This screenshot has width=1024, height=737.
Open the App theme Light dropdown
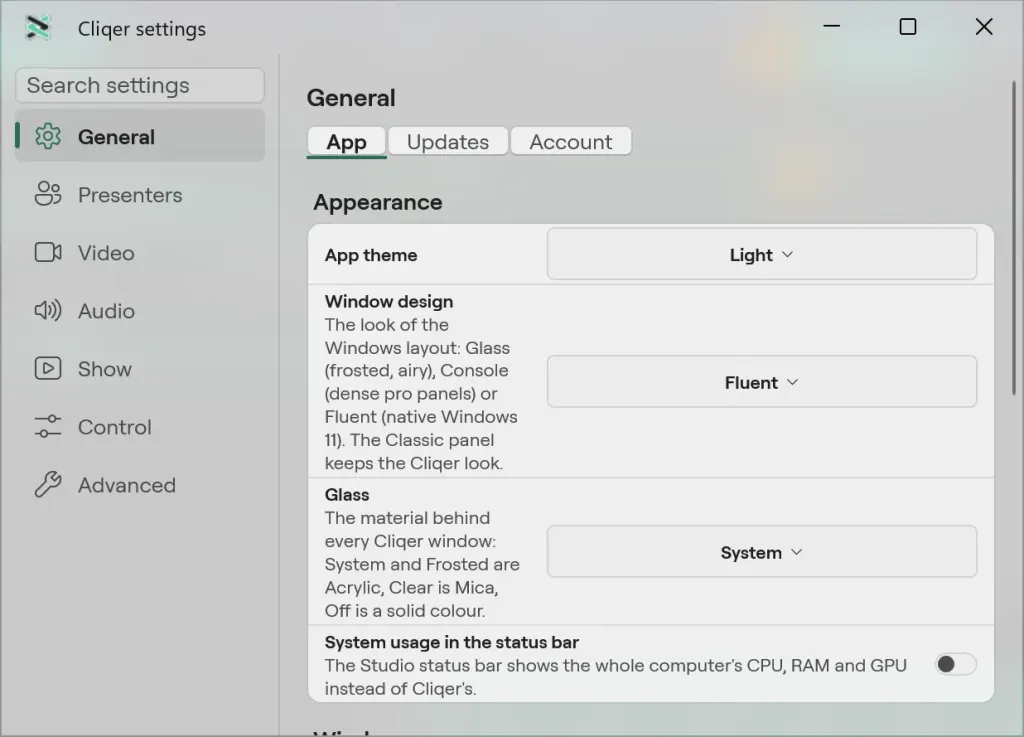click(761, 254)
